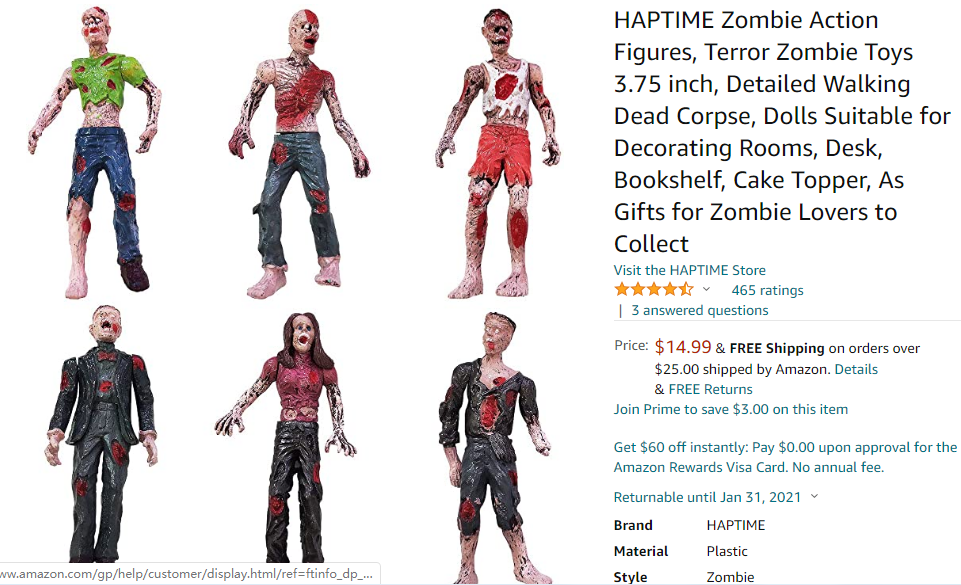Select the green shirt zombie figure
Image resolution: width=961 pixels, height=585 pixels.
[x=95, y=151]
